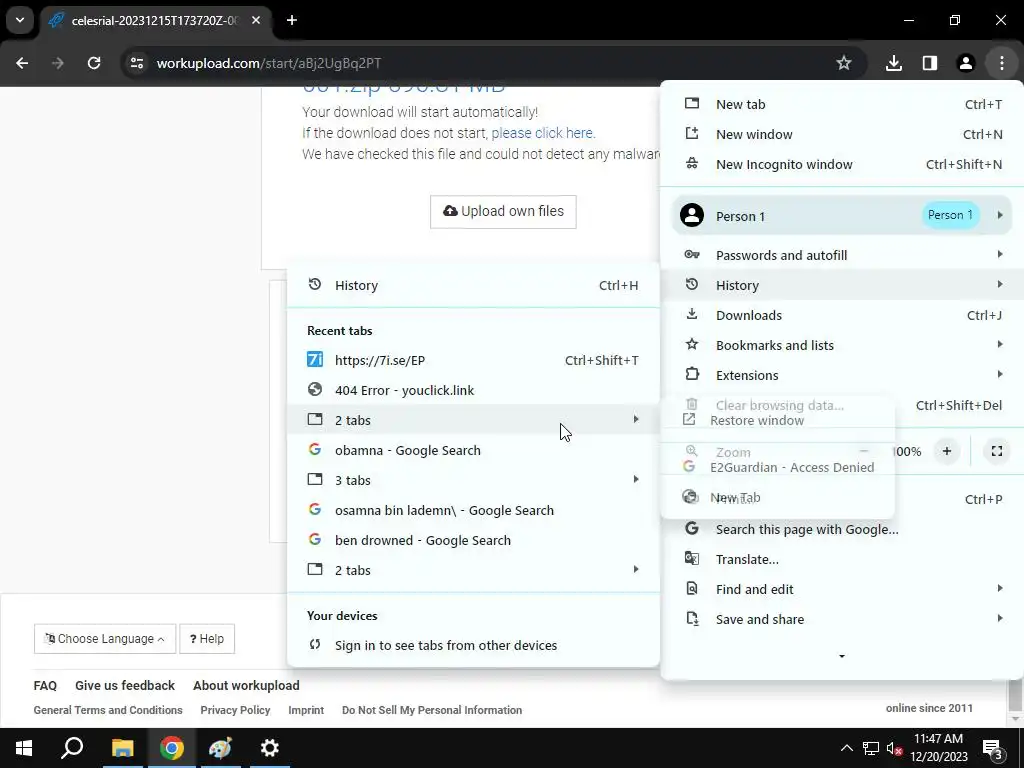
Task: Reopen the https://7i.se/EP recent tab
Action: pos(473,360)
